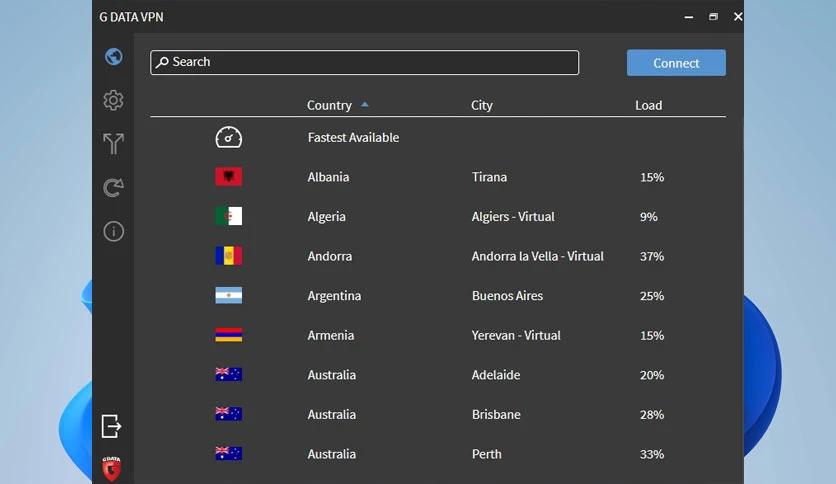Click the 37% load value for Andorra
This screenshot has width=836, height=484.
(x=652, y=256)
